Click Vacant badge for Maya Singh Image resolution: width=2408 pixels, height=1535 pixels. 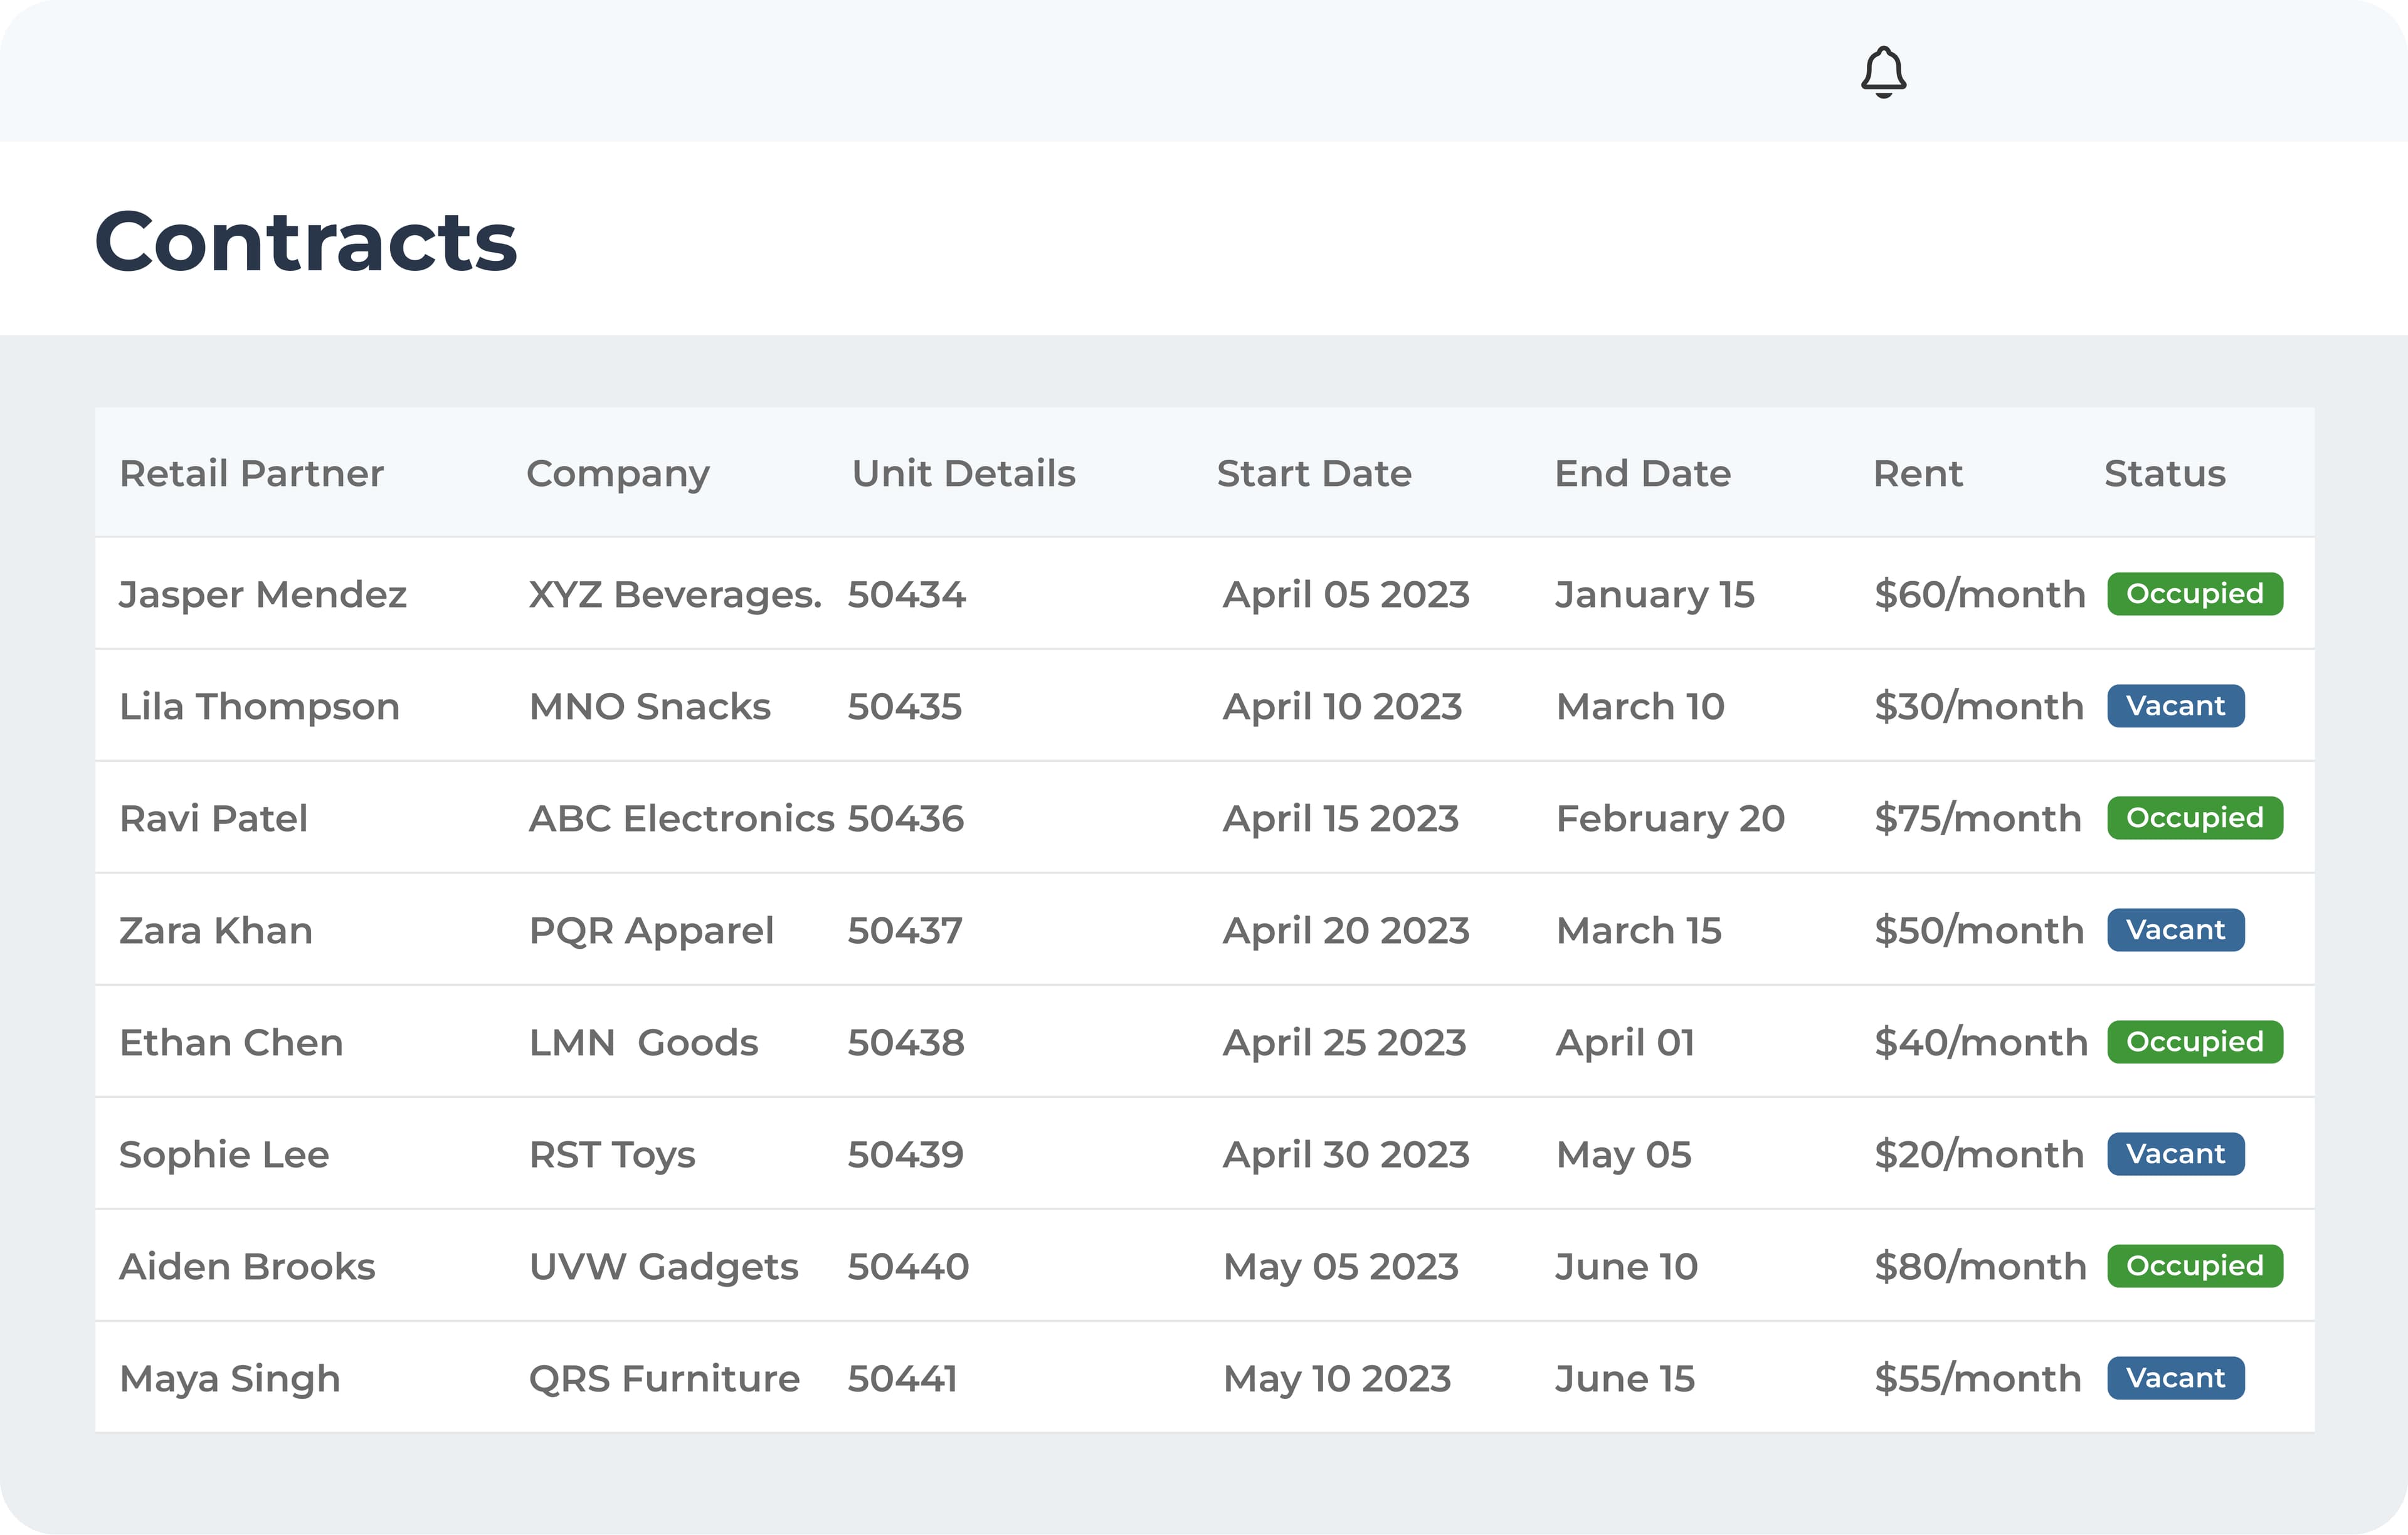[2175, 1378]
